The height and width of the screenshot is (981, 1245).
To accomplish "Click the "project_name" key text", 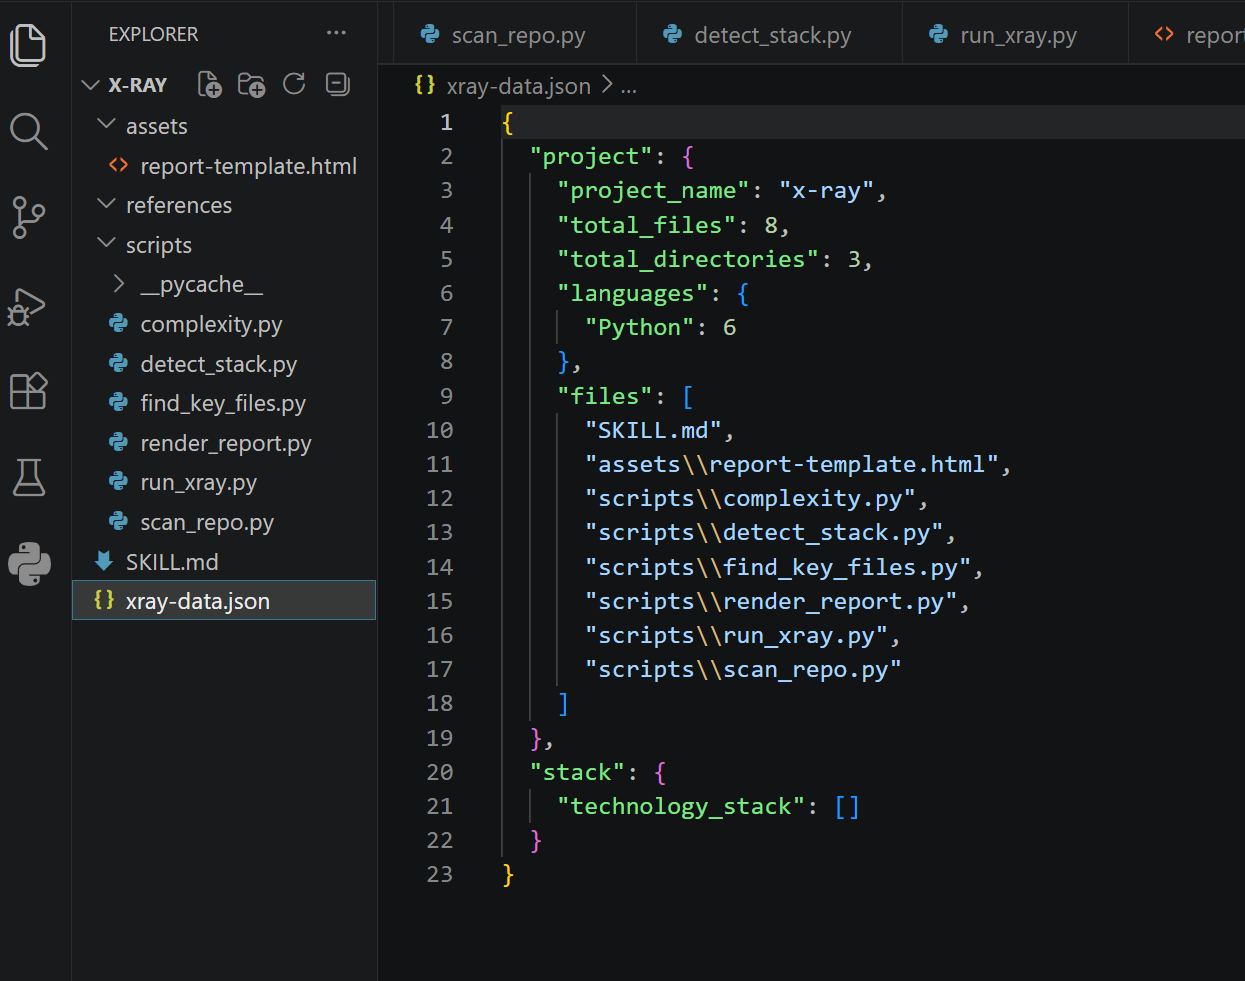I will coord(654,190).
